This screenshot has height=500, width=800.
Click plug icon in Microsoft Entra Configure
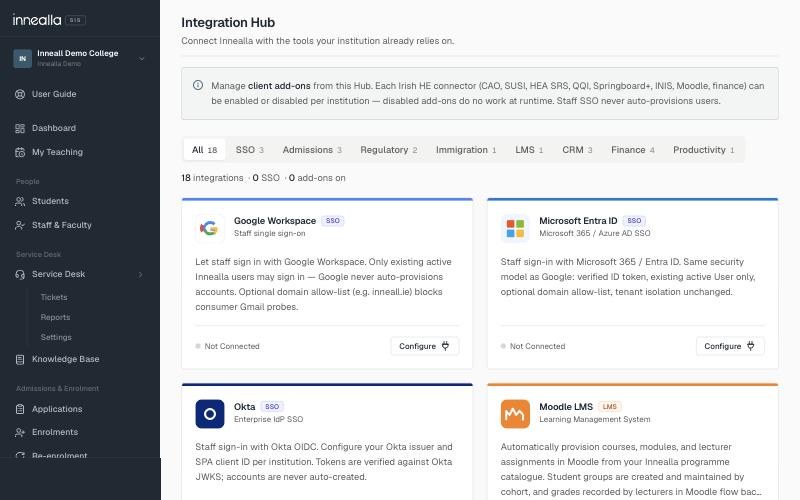coord(751,346)
